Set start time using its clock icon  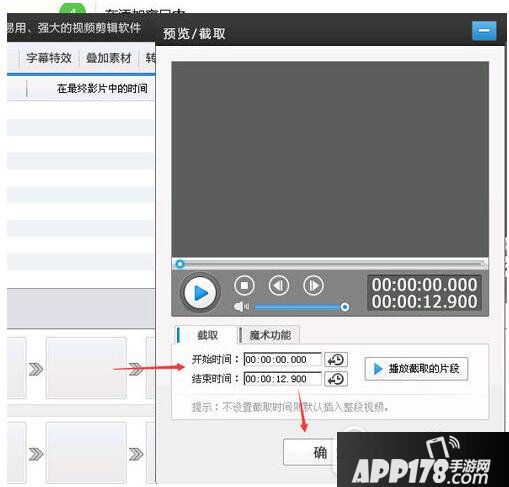click(336, 360)
